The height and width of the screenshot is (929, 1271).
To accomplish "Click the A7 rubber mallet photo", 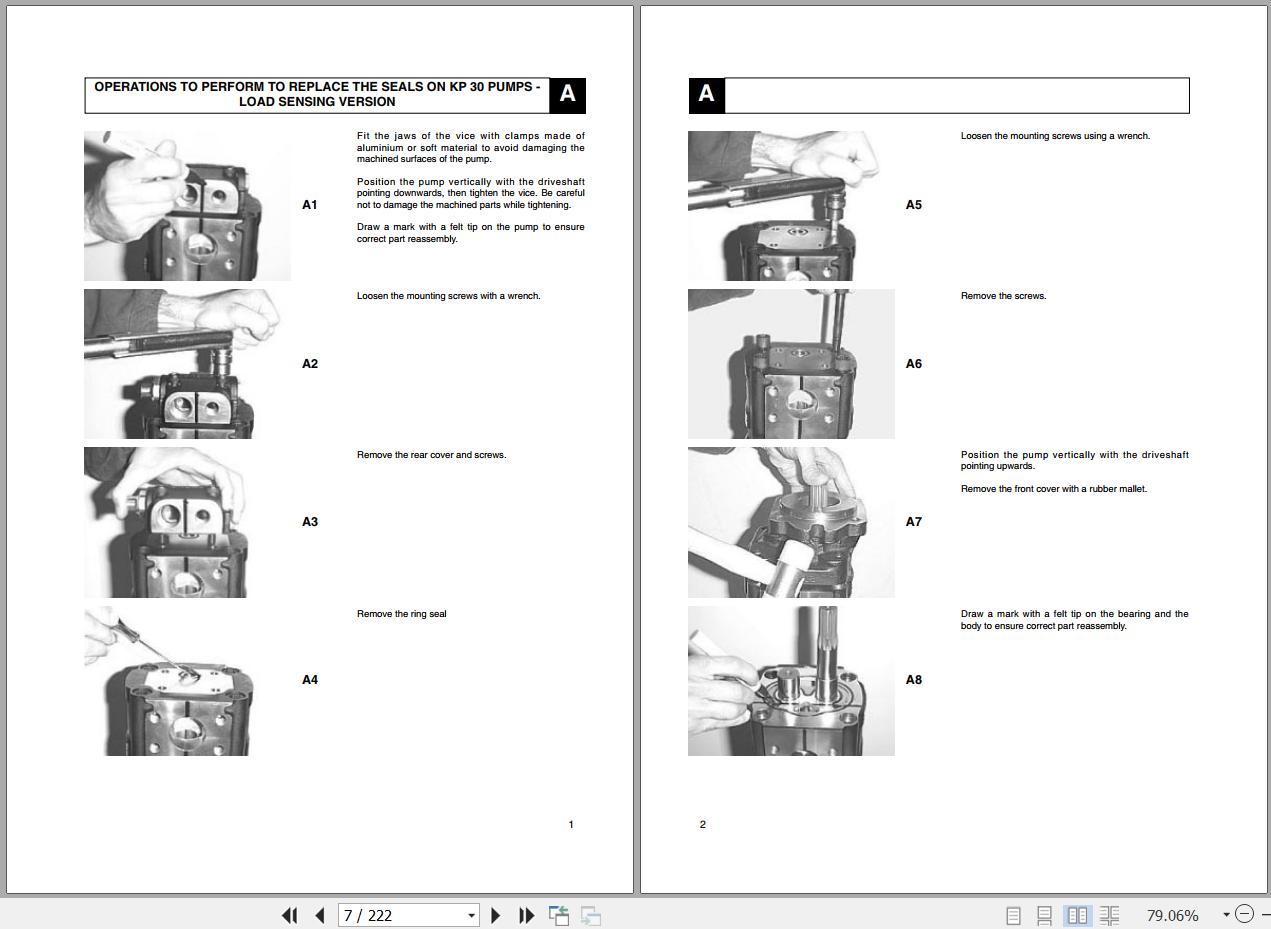I will [x=791, y=522].
